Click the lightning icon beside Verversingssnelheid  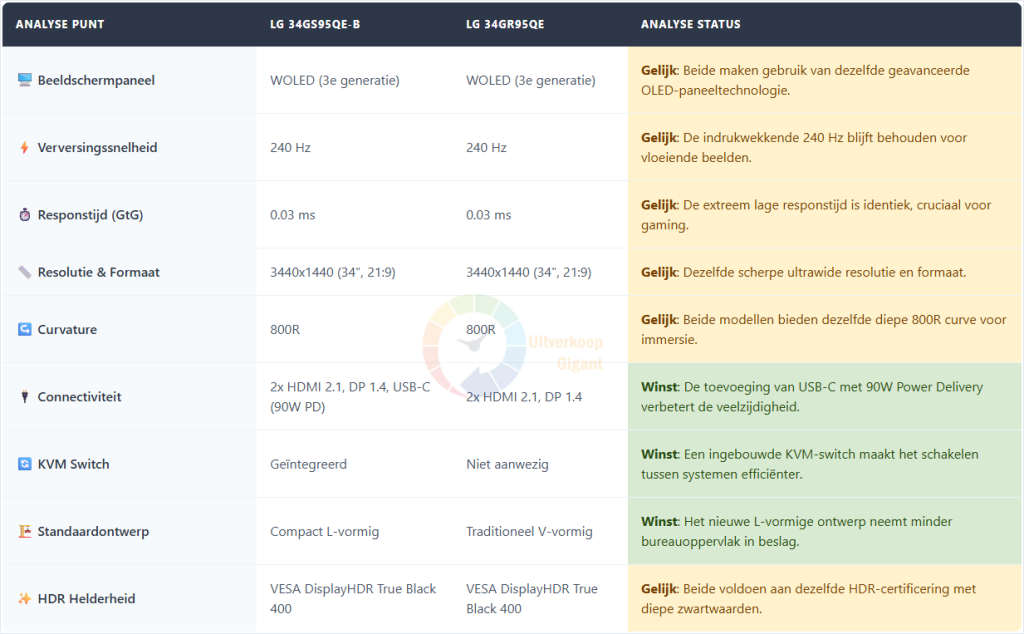tap(25, 148)
